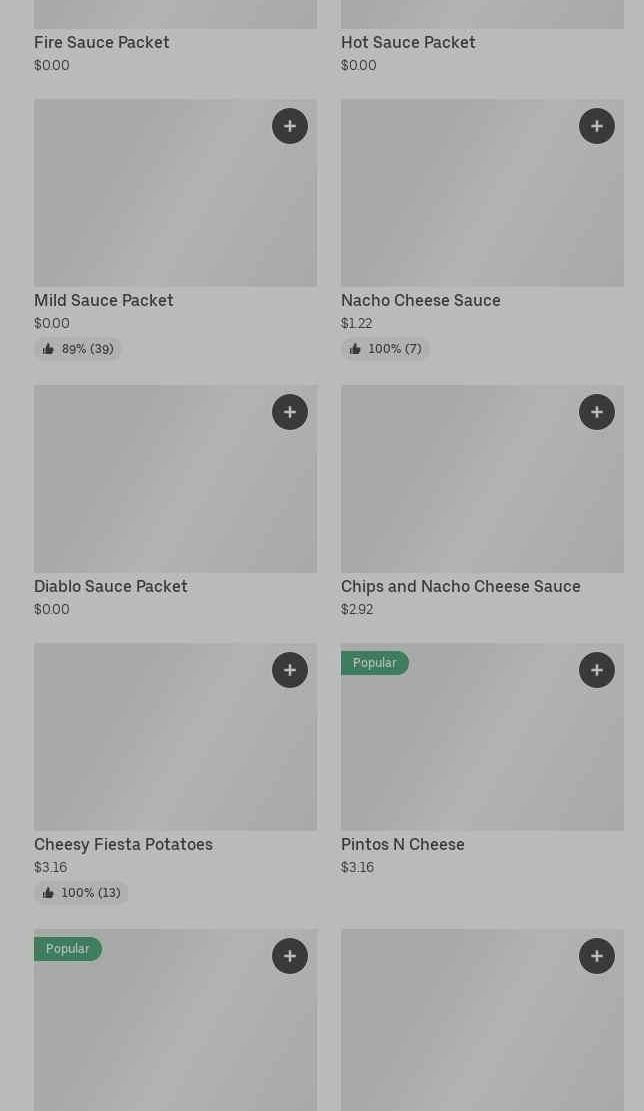Add Cheesy Fiesta Potatoes to cart
This screenshot has width=644, height=1111.
pyautogui.click(x=290, y=670)
